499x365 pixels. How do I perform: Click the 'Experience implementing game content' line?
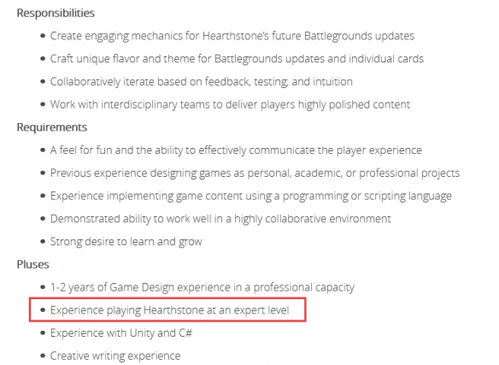click(x=251, y=196)
